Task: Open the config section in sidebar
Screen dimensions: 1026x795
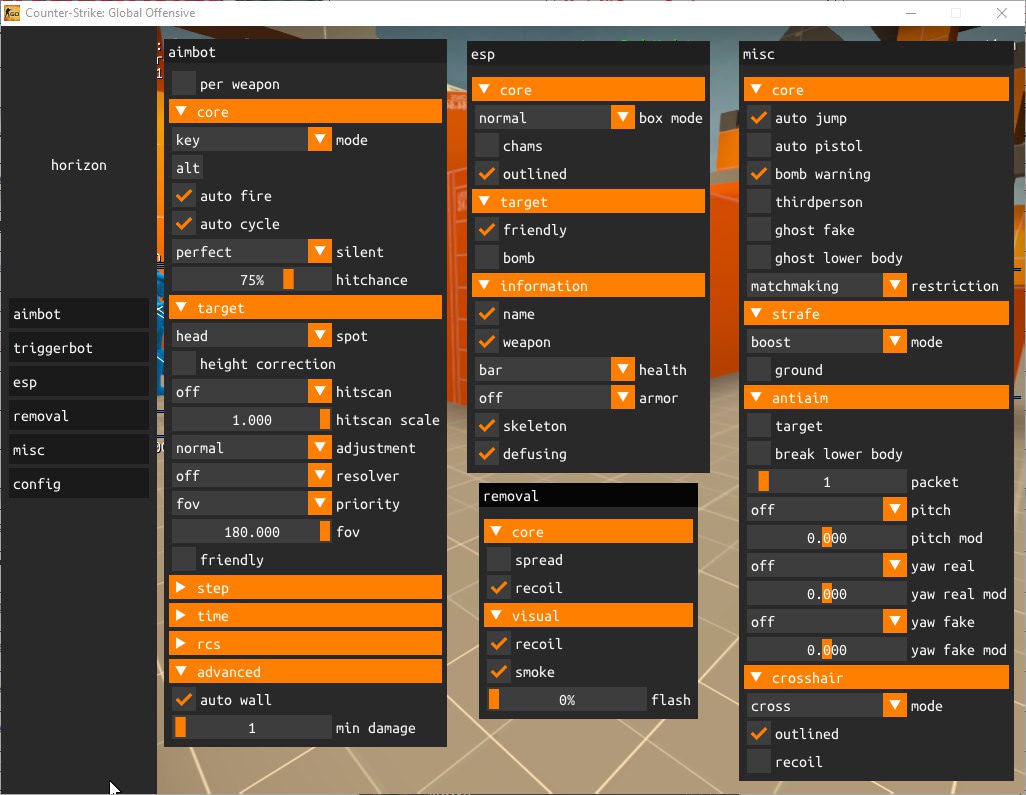Action: pos(79,484)
